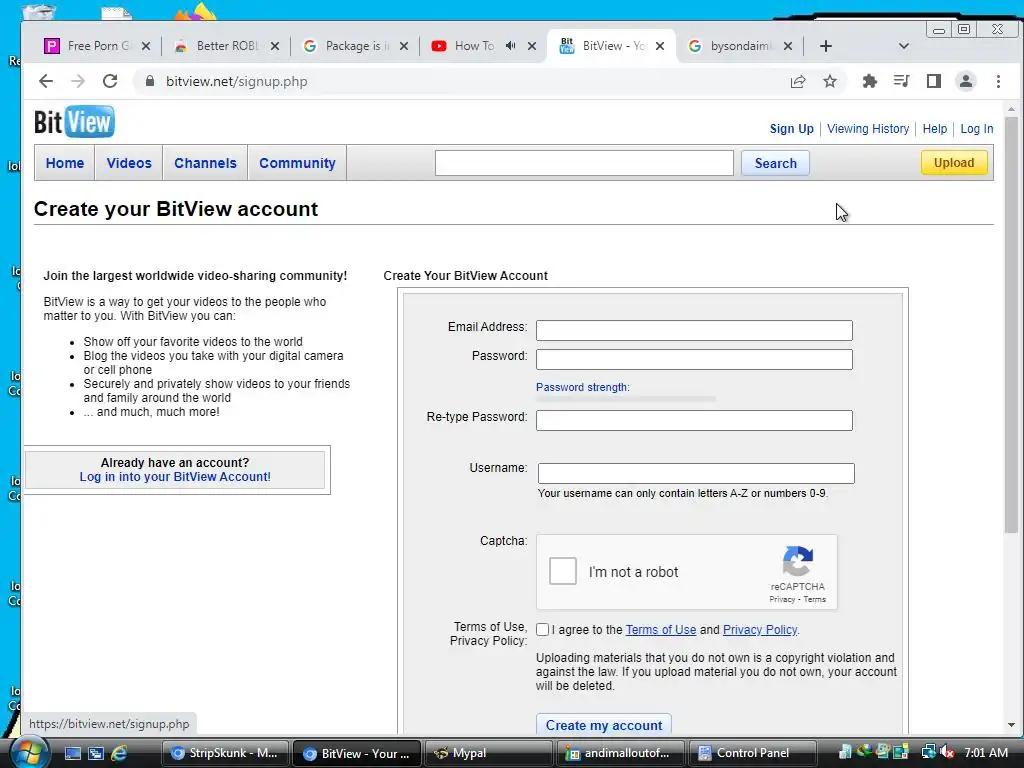Open the Channels navigation item
Image resolution: width=1024 pixels, height=768 pixels.
tap(205, 163)
